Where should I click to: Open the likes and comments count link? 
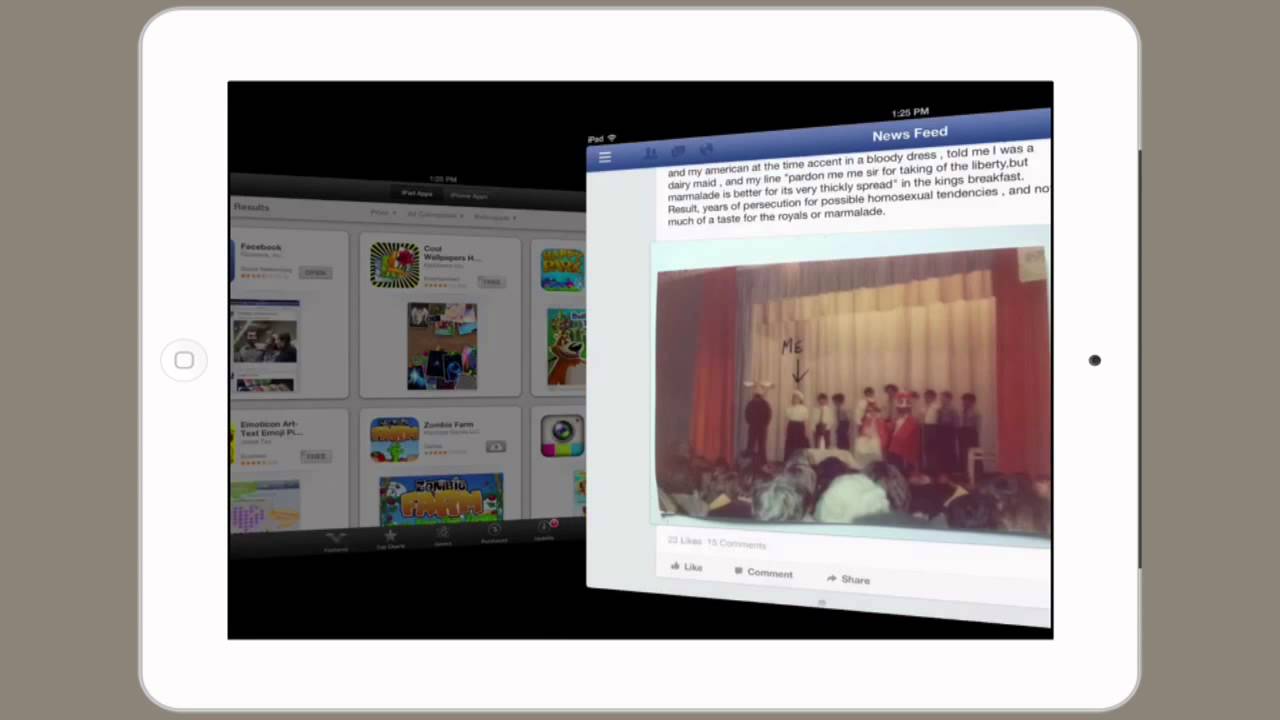717,542
